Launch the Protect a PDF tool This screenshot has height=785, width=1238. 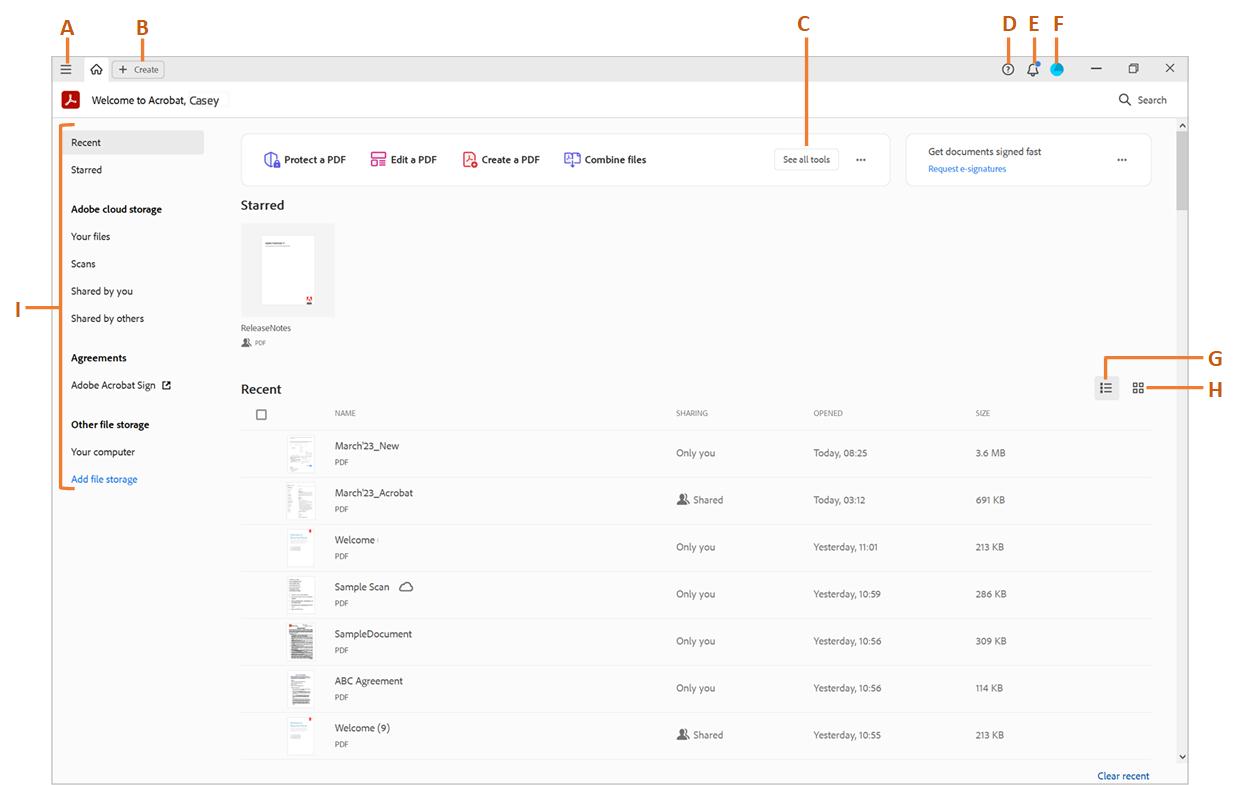coord(304,160)
